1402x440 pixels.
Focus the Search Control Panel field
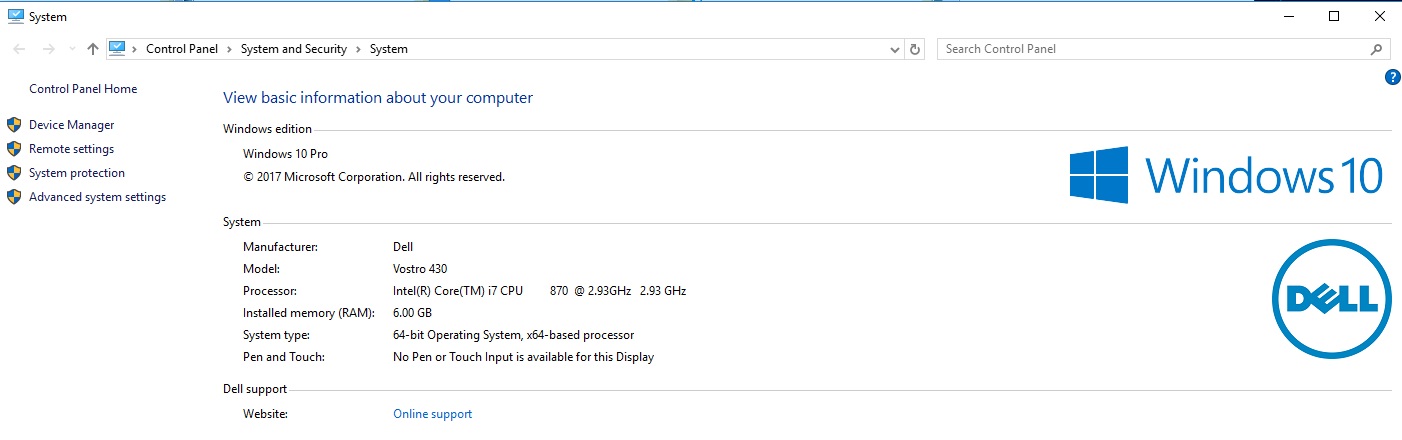tap(1150, 49)
